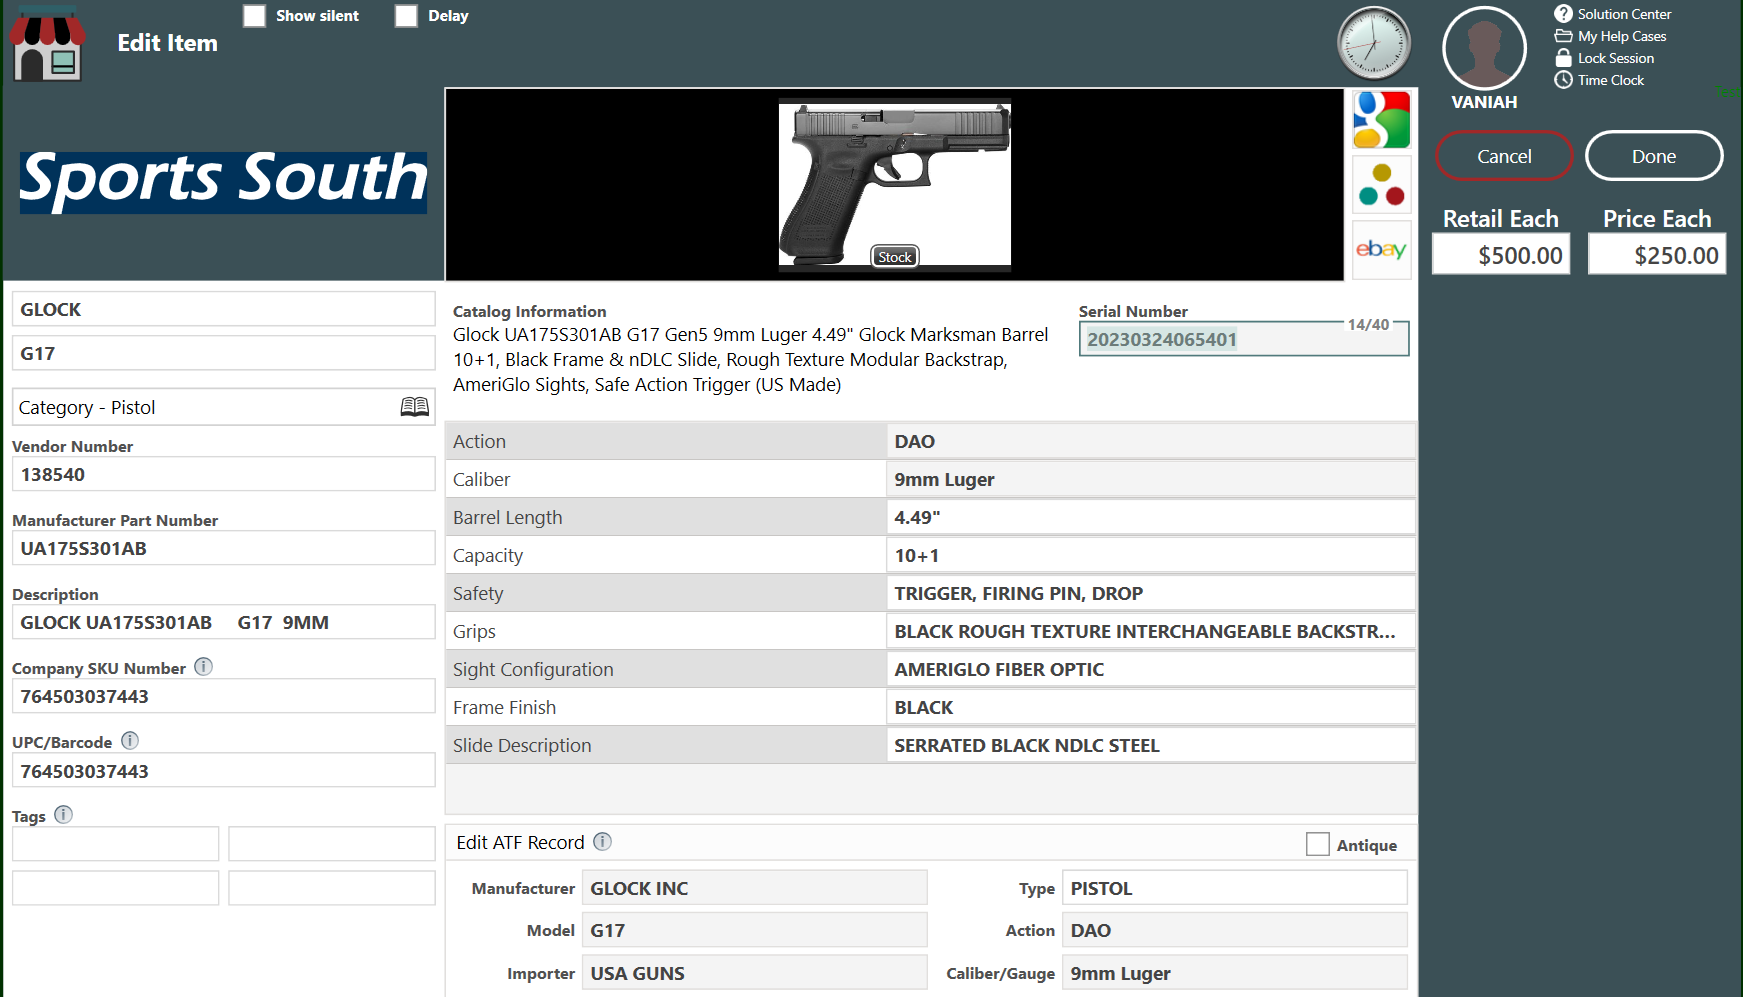Edit the Capacity value 10+1
Screen dimensions: 1743x997
tap(1150, 555)
